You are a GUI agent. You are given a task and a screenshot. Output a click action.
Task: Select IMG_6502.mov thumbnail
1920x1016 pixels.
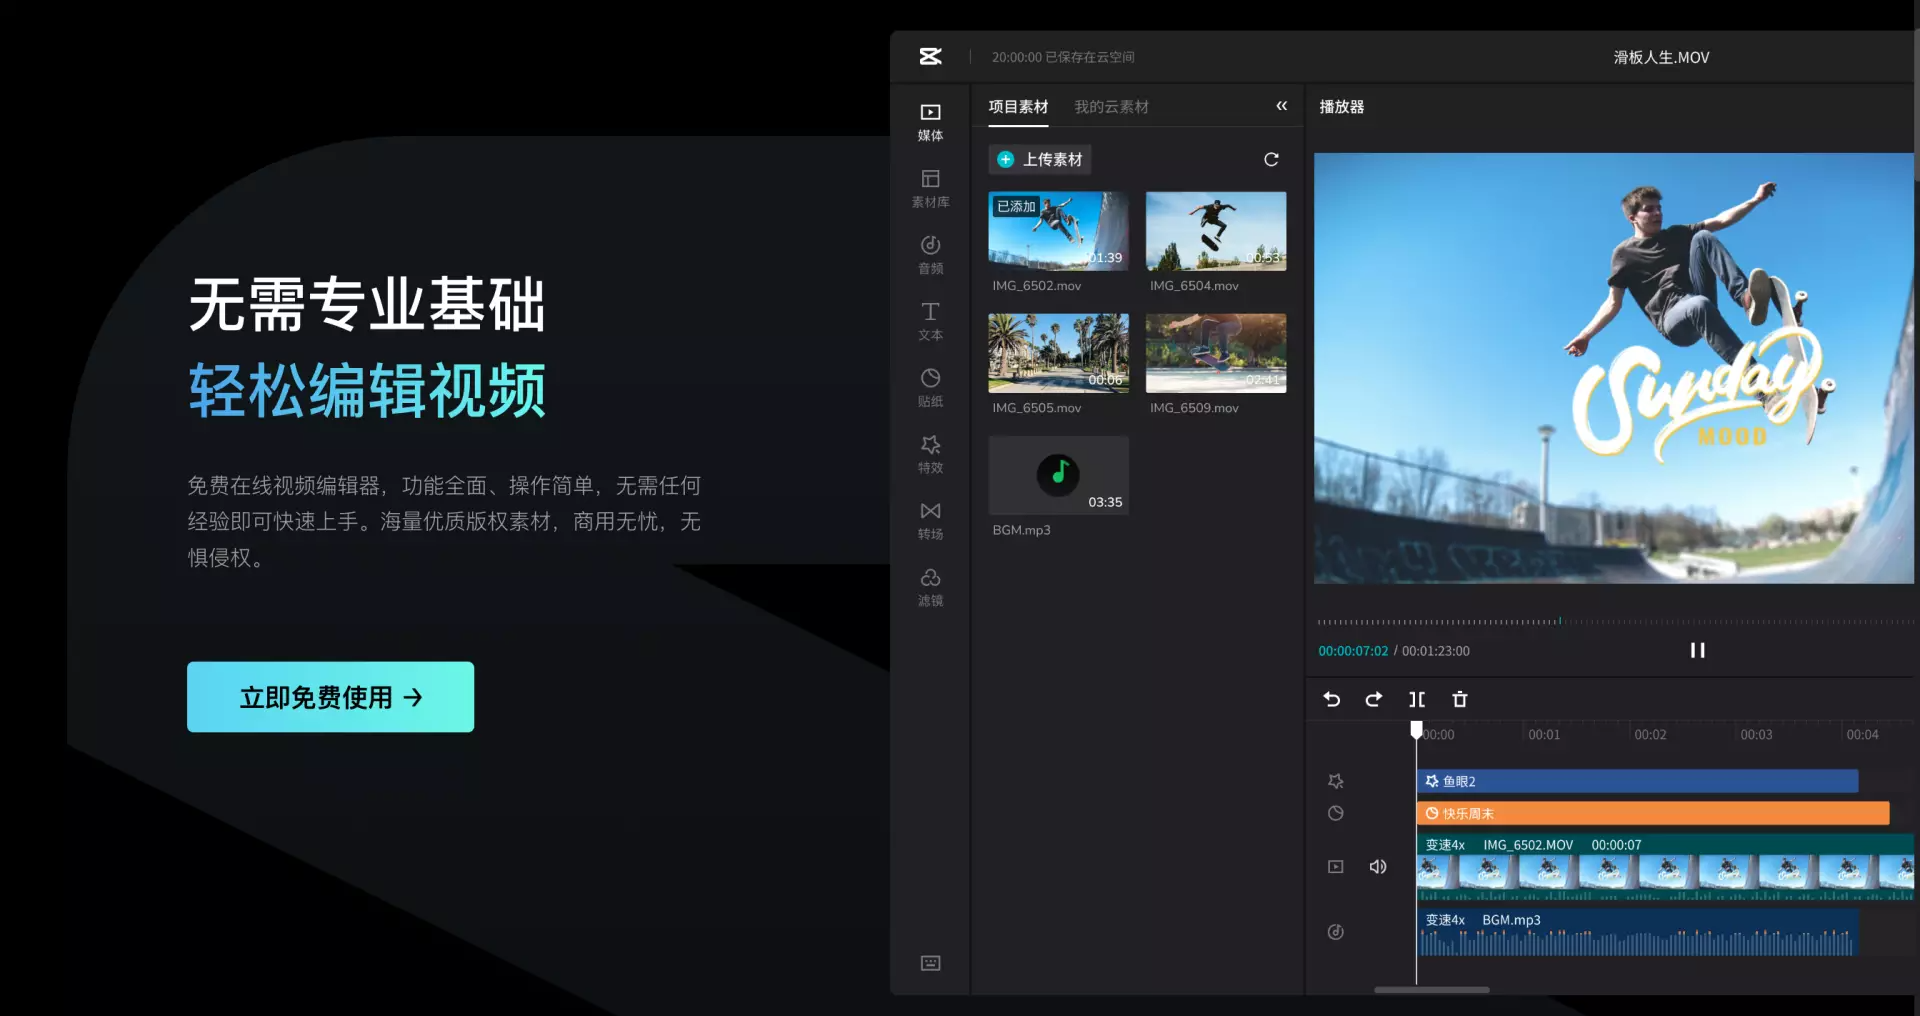pyautogui.click(x=1058, y=232)
